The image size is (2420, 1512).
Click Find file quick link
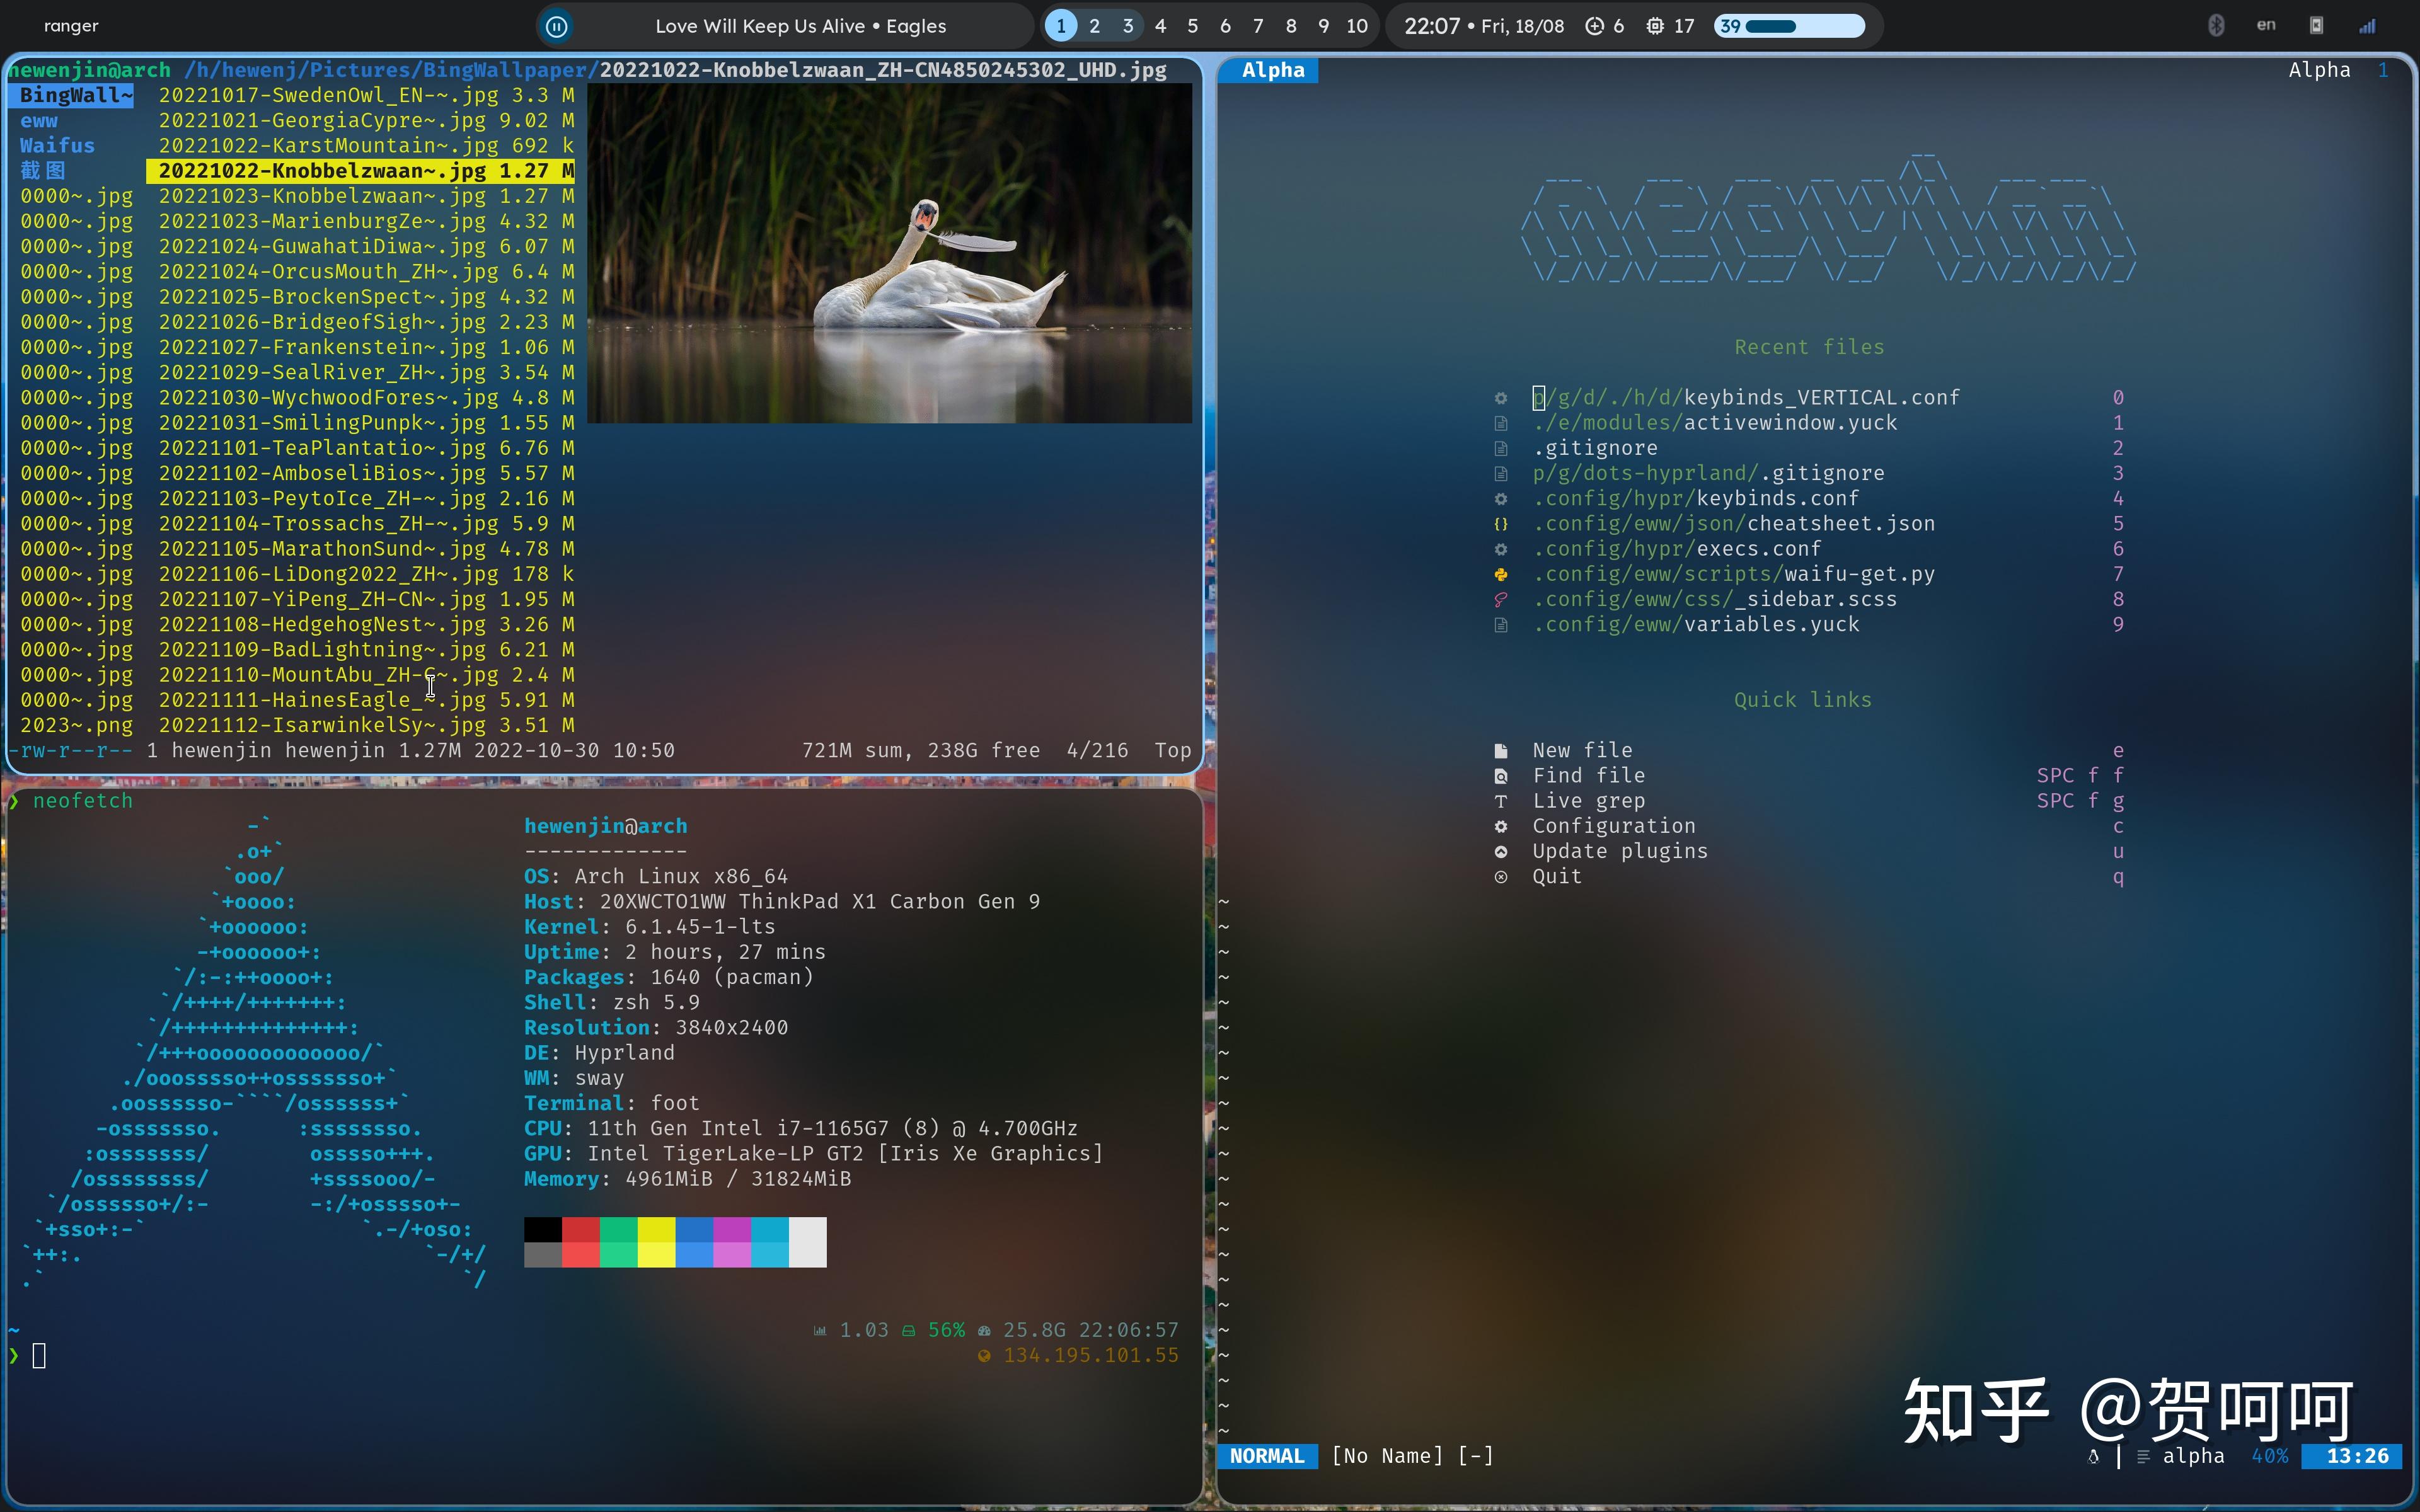(1588, 775)
